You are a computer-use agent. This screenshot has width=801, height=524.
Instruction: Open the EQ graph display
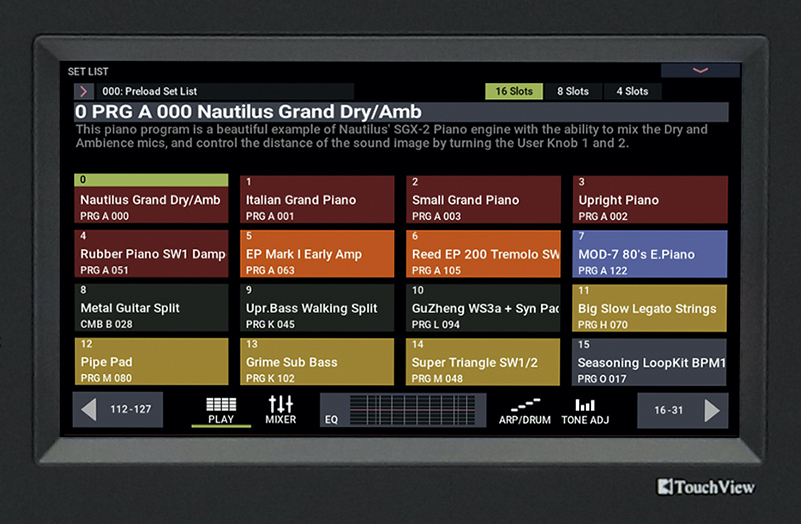coord(403,410)
